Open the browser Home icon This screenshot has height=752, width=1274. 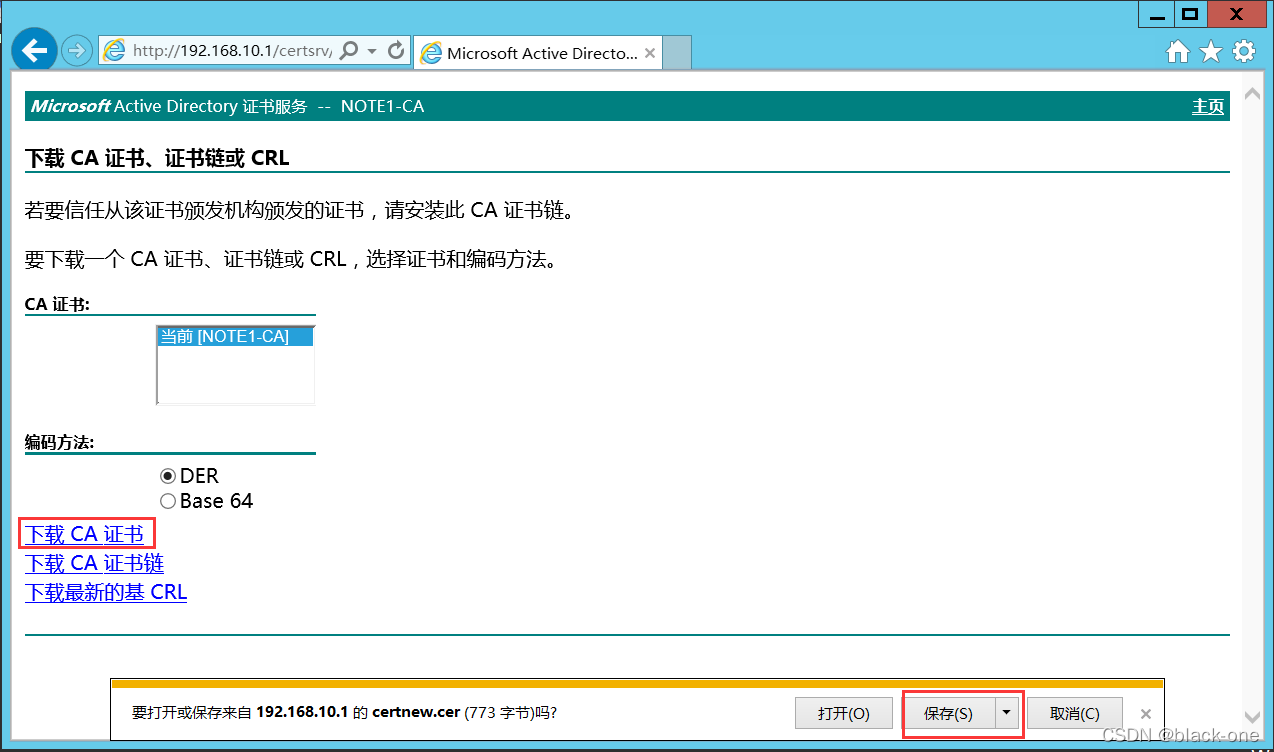click(1179, 51)
